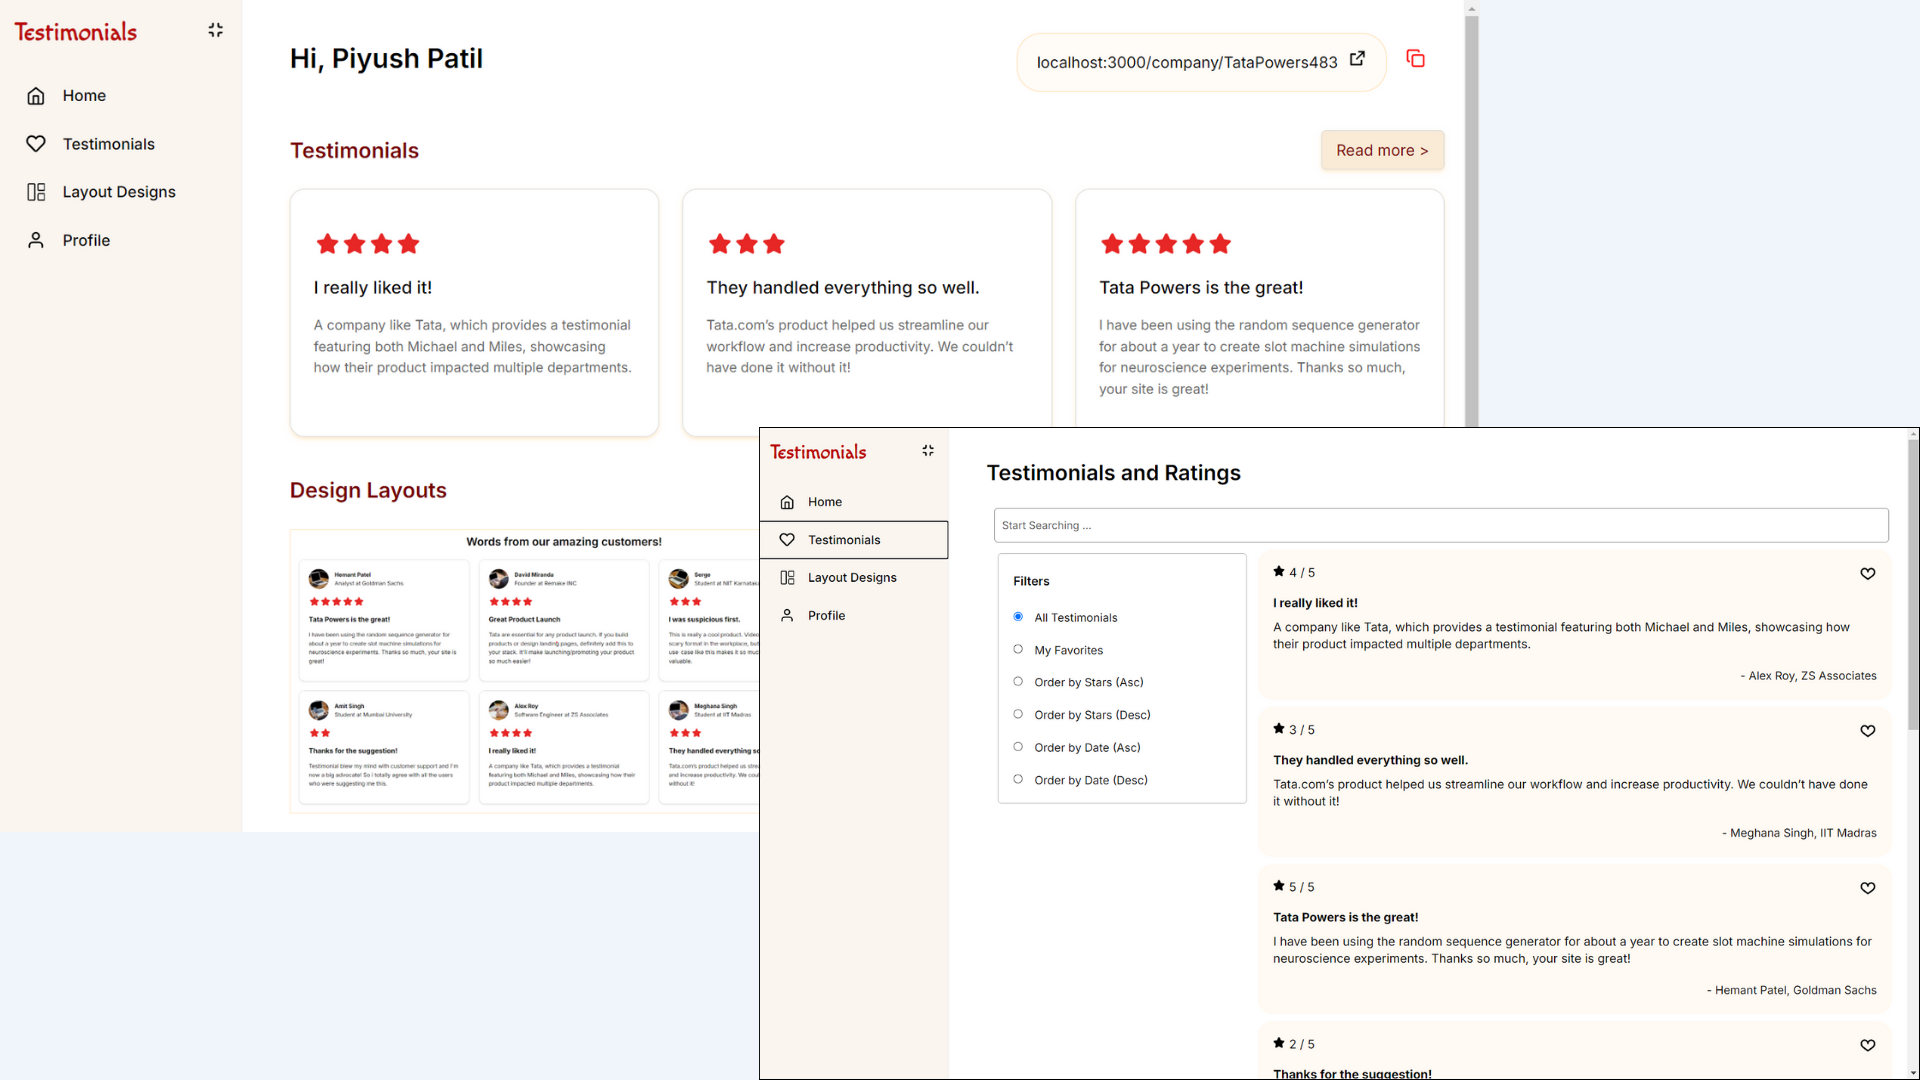Click the Layout Designs icon in dashboard sidebar
Image resolution: width=1920 pixels, height=1080 pixels.
point(36,192)
